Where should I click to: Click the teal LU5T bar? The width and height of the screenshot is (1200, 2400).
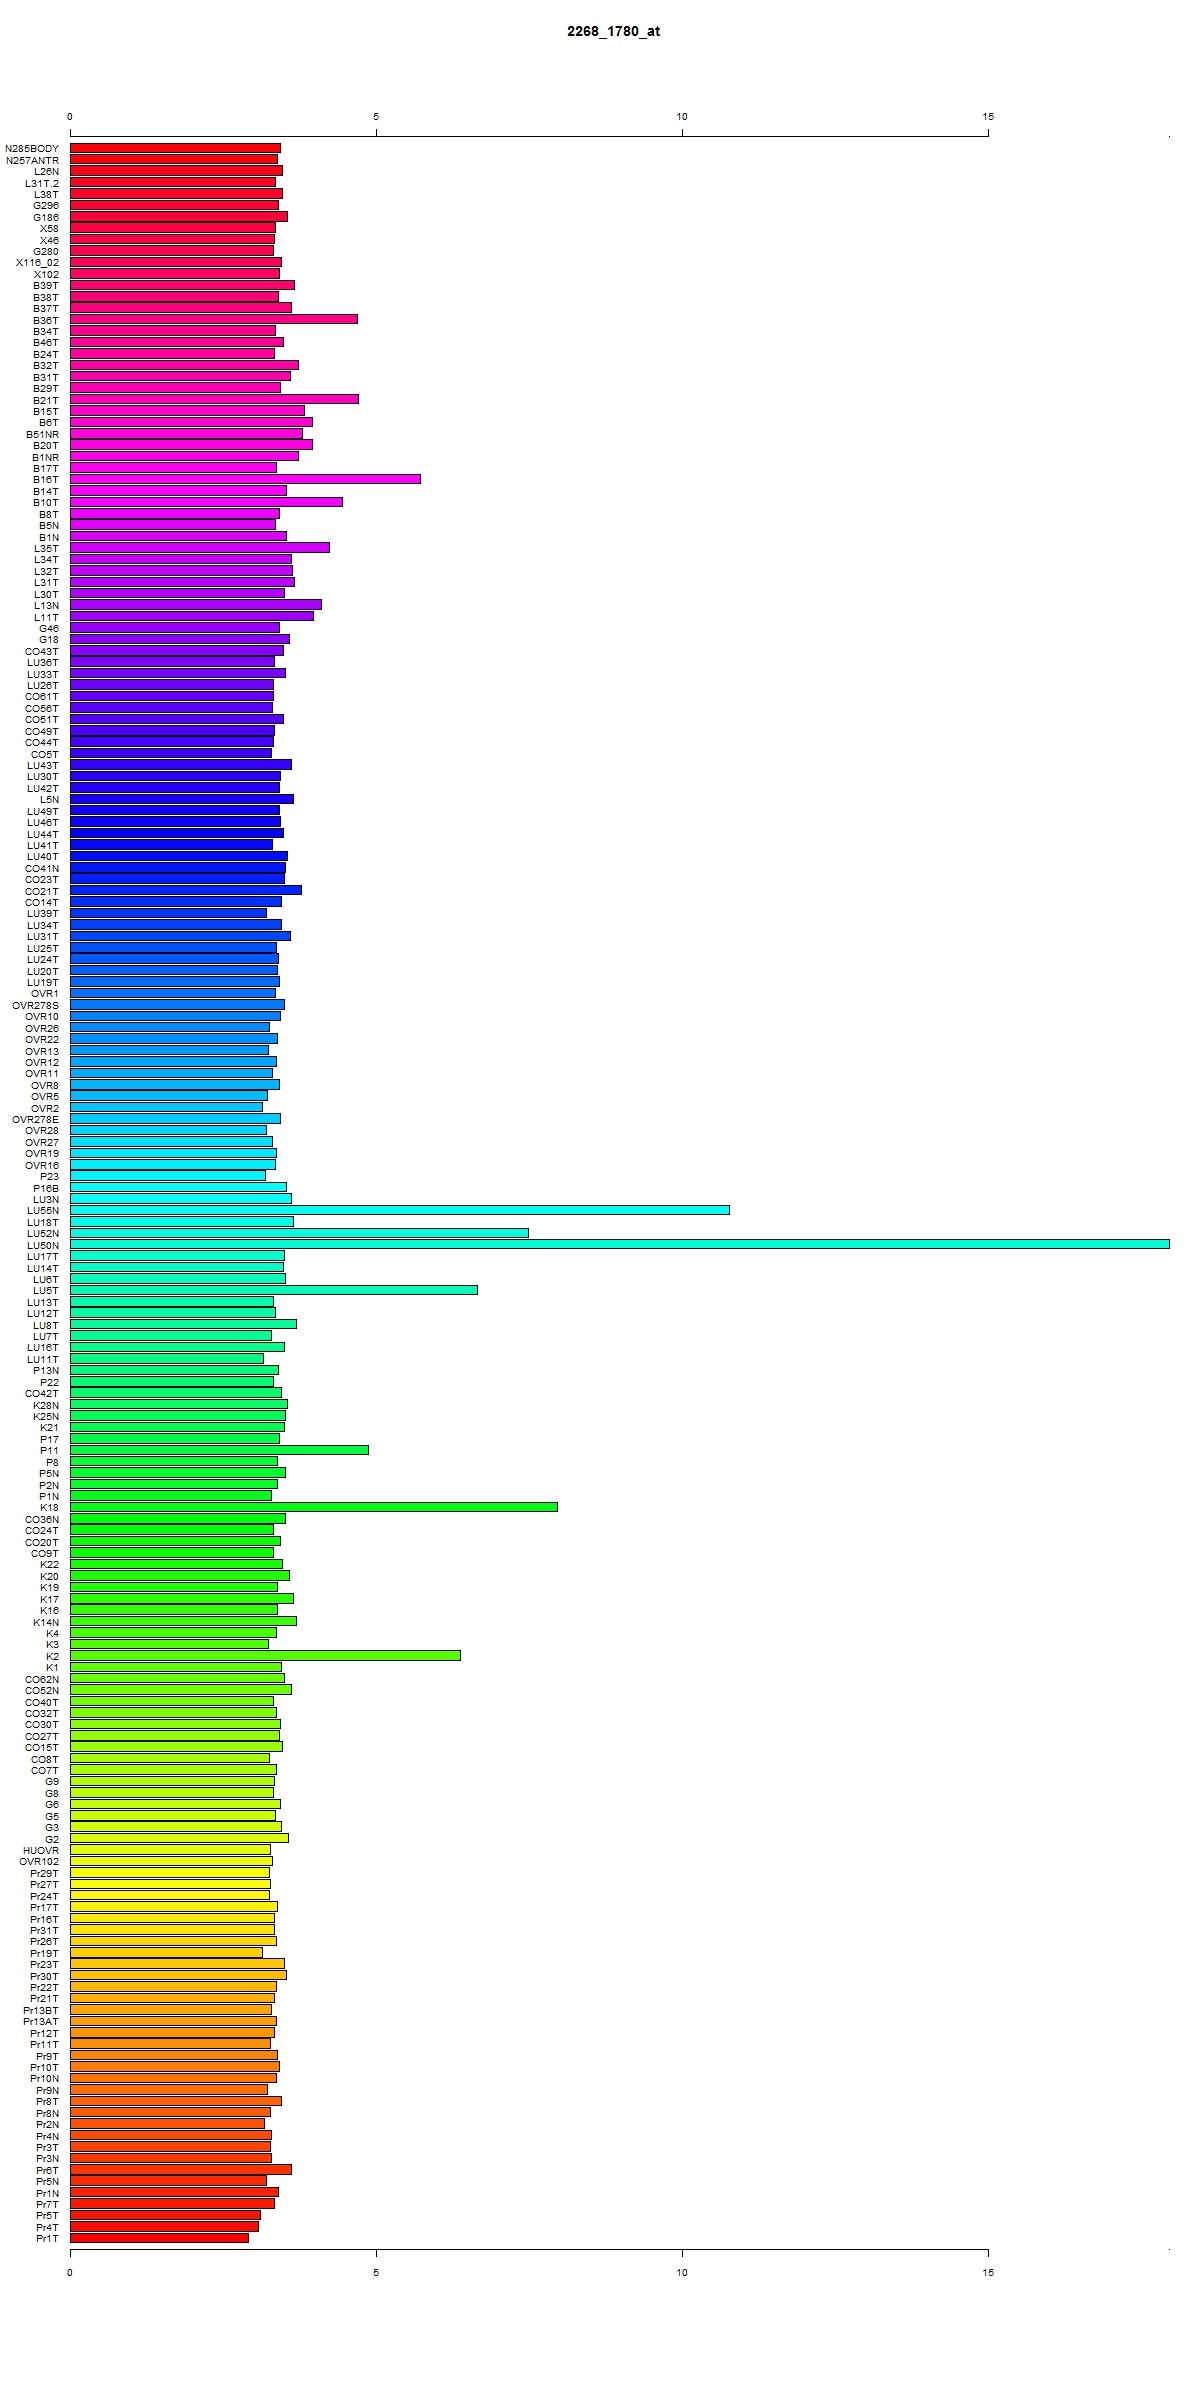pos(274,1291)
